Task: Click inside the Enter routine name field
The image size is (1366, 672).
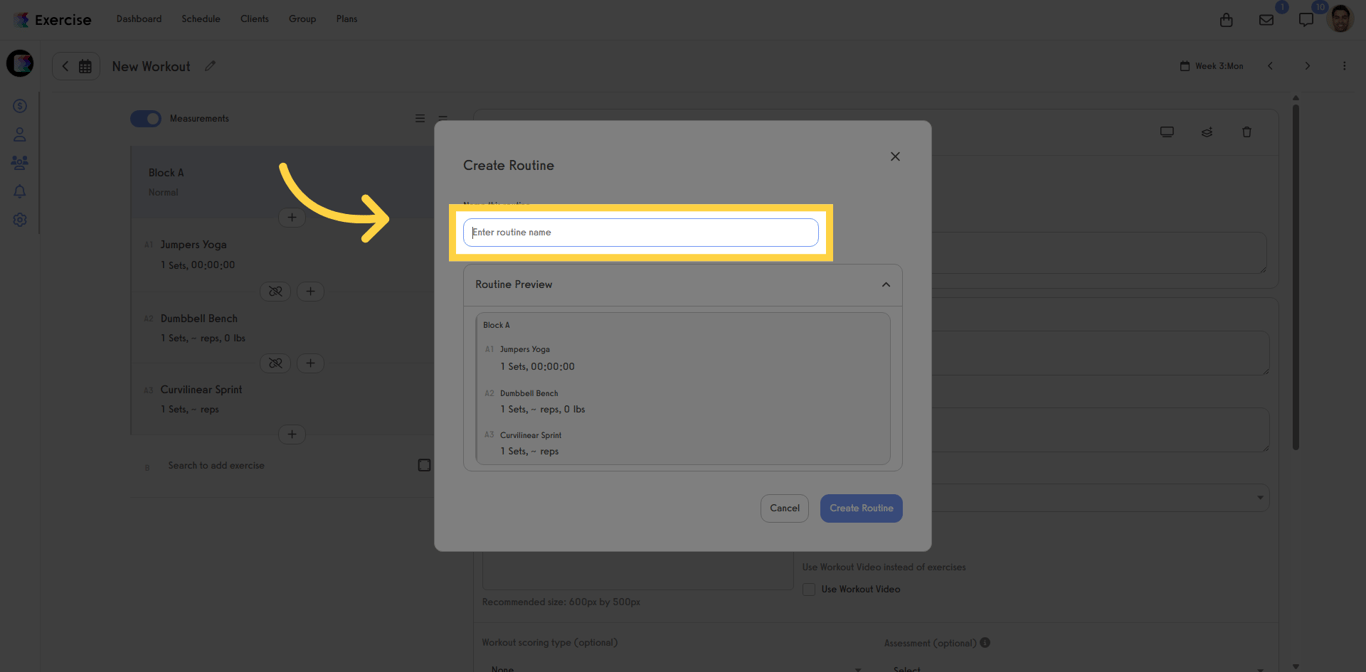Action: [x=640, y=232]
